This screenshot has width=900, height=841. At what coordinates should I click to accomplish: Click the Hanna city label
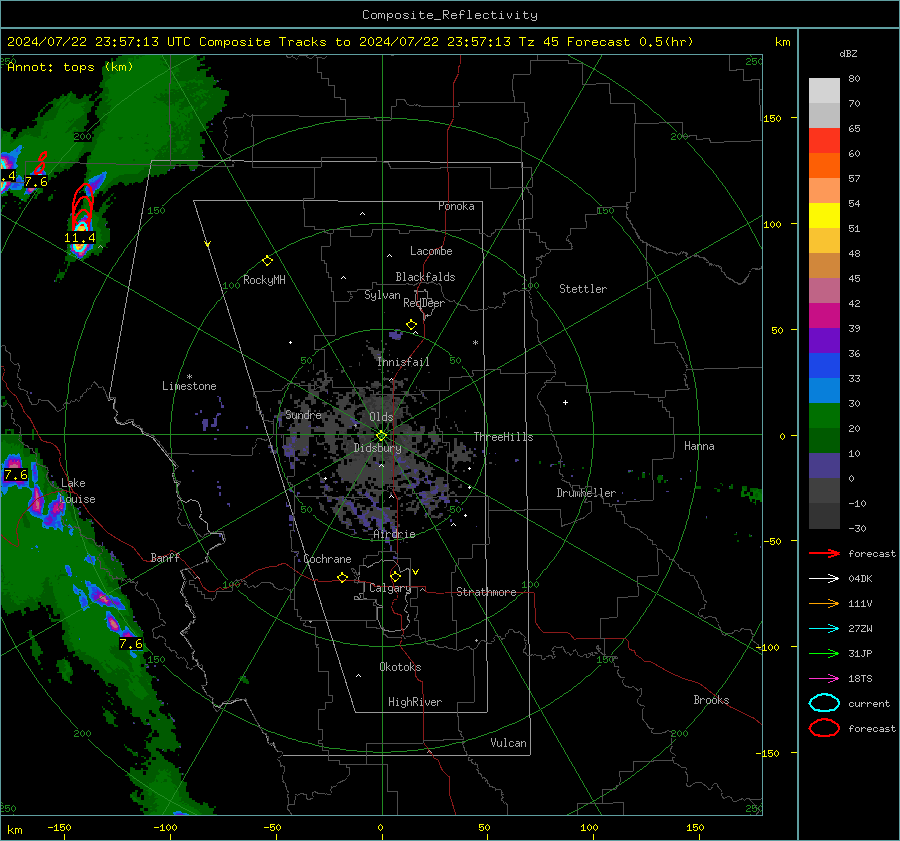coord(699,446)
